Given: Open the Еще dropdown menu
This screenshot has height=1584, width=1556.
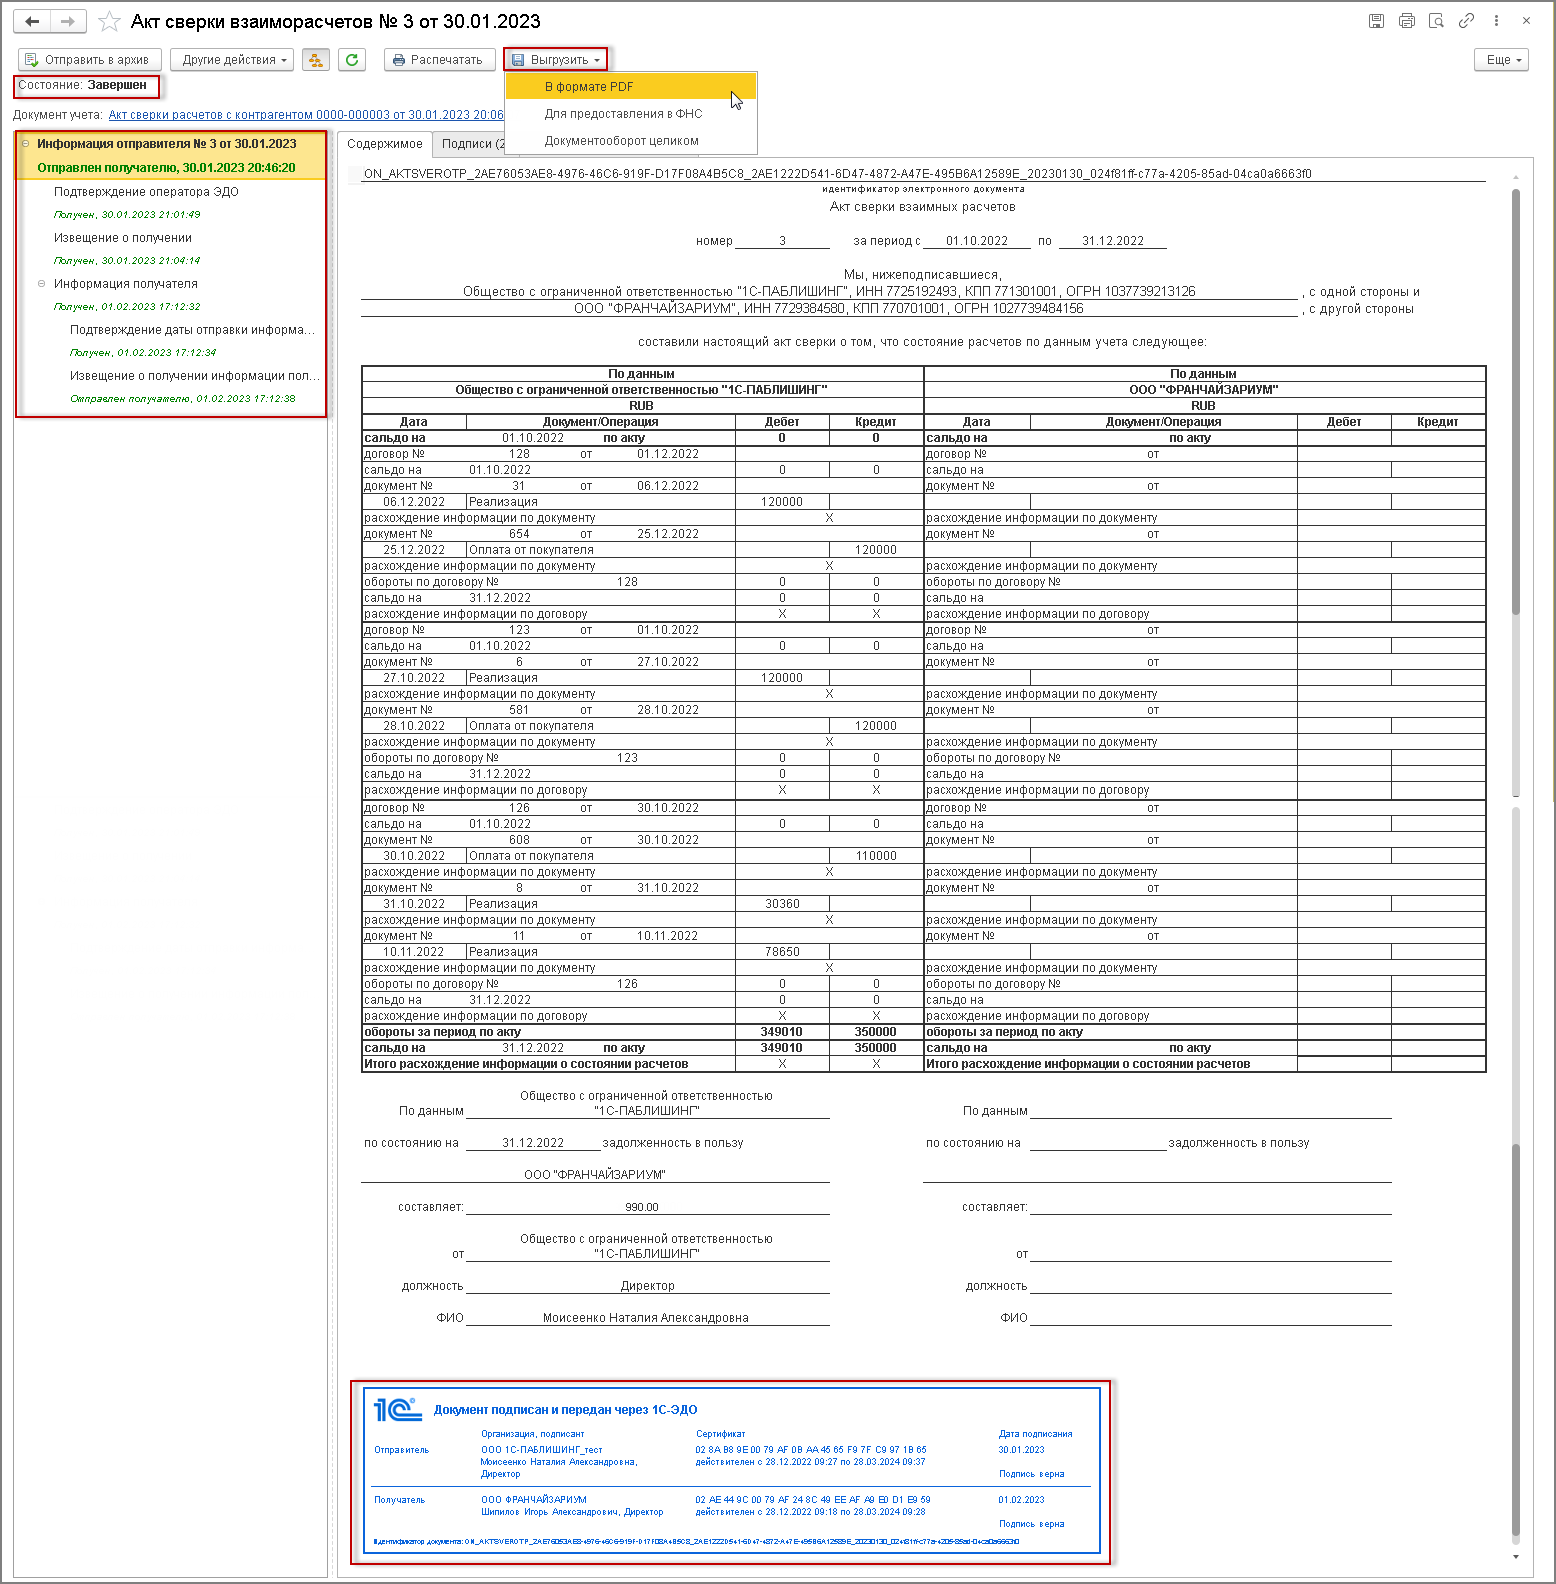Looking at the screenshot, I should coord(1502,60).
